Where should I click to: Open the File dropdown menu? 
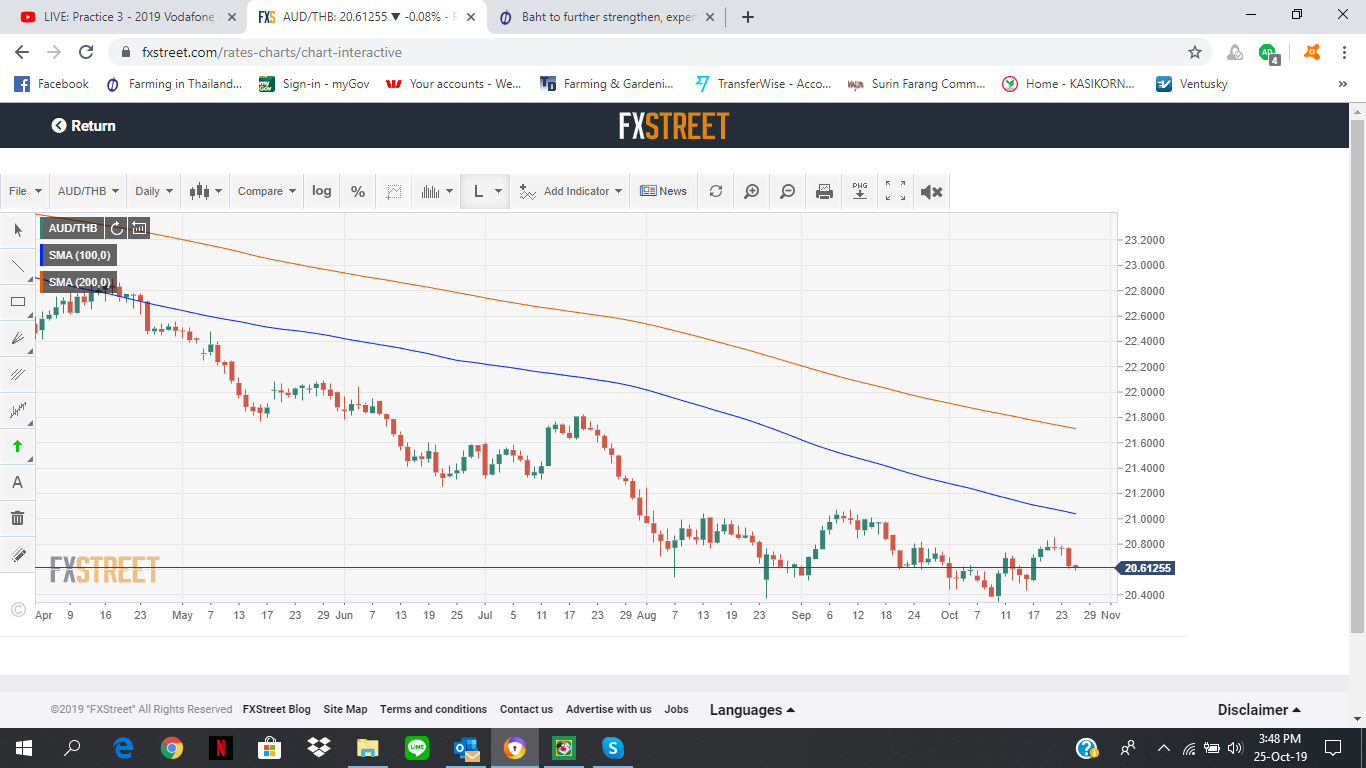pos(25,191)
